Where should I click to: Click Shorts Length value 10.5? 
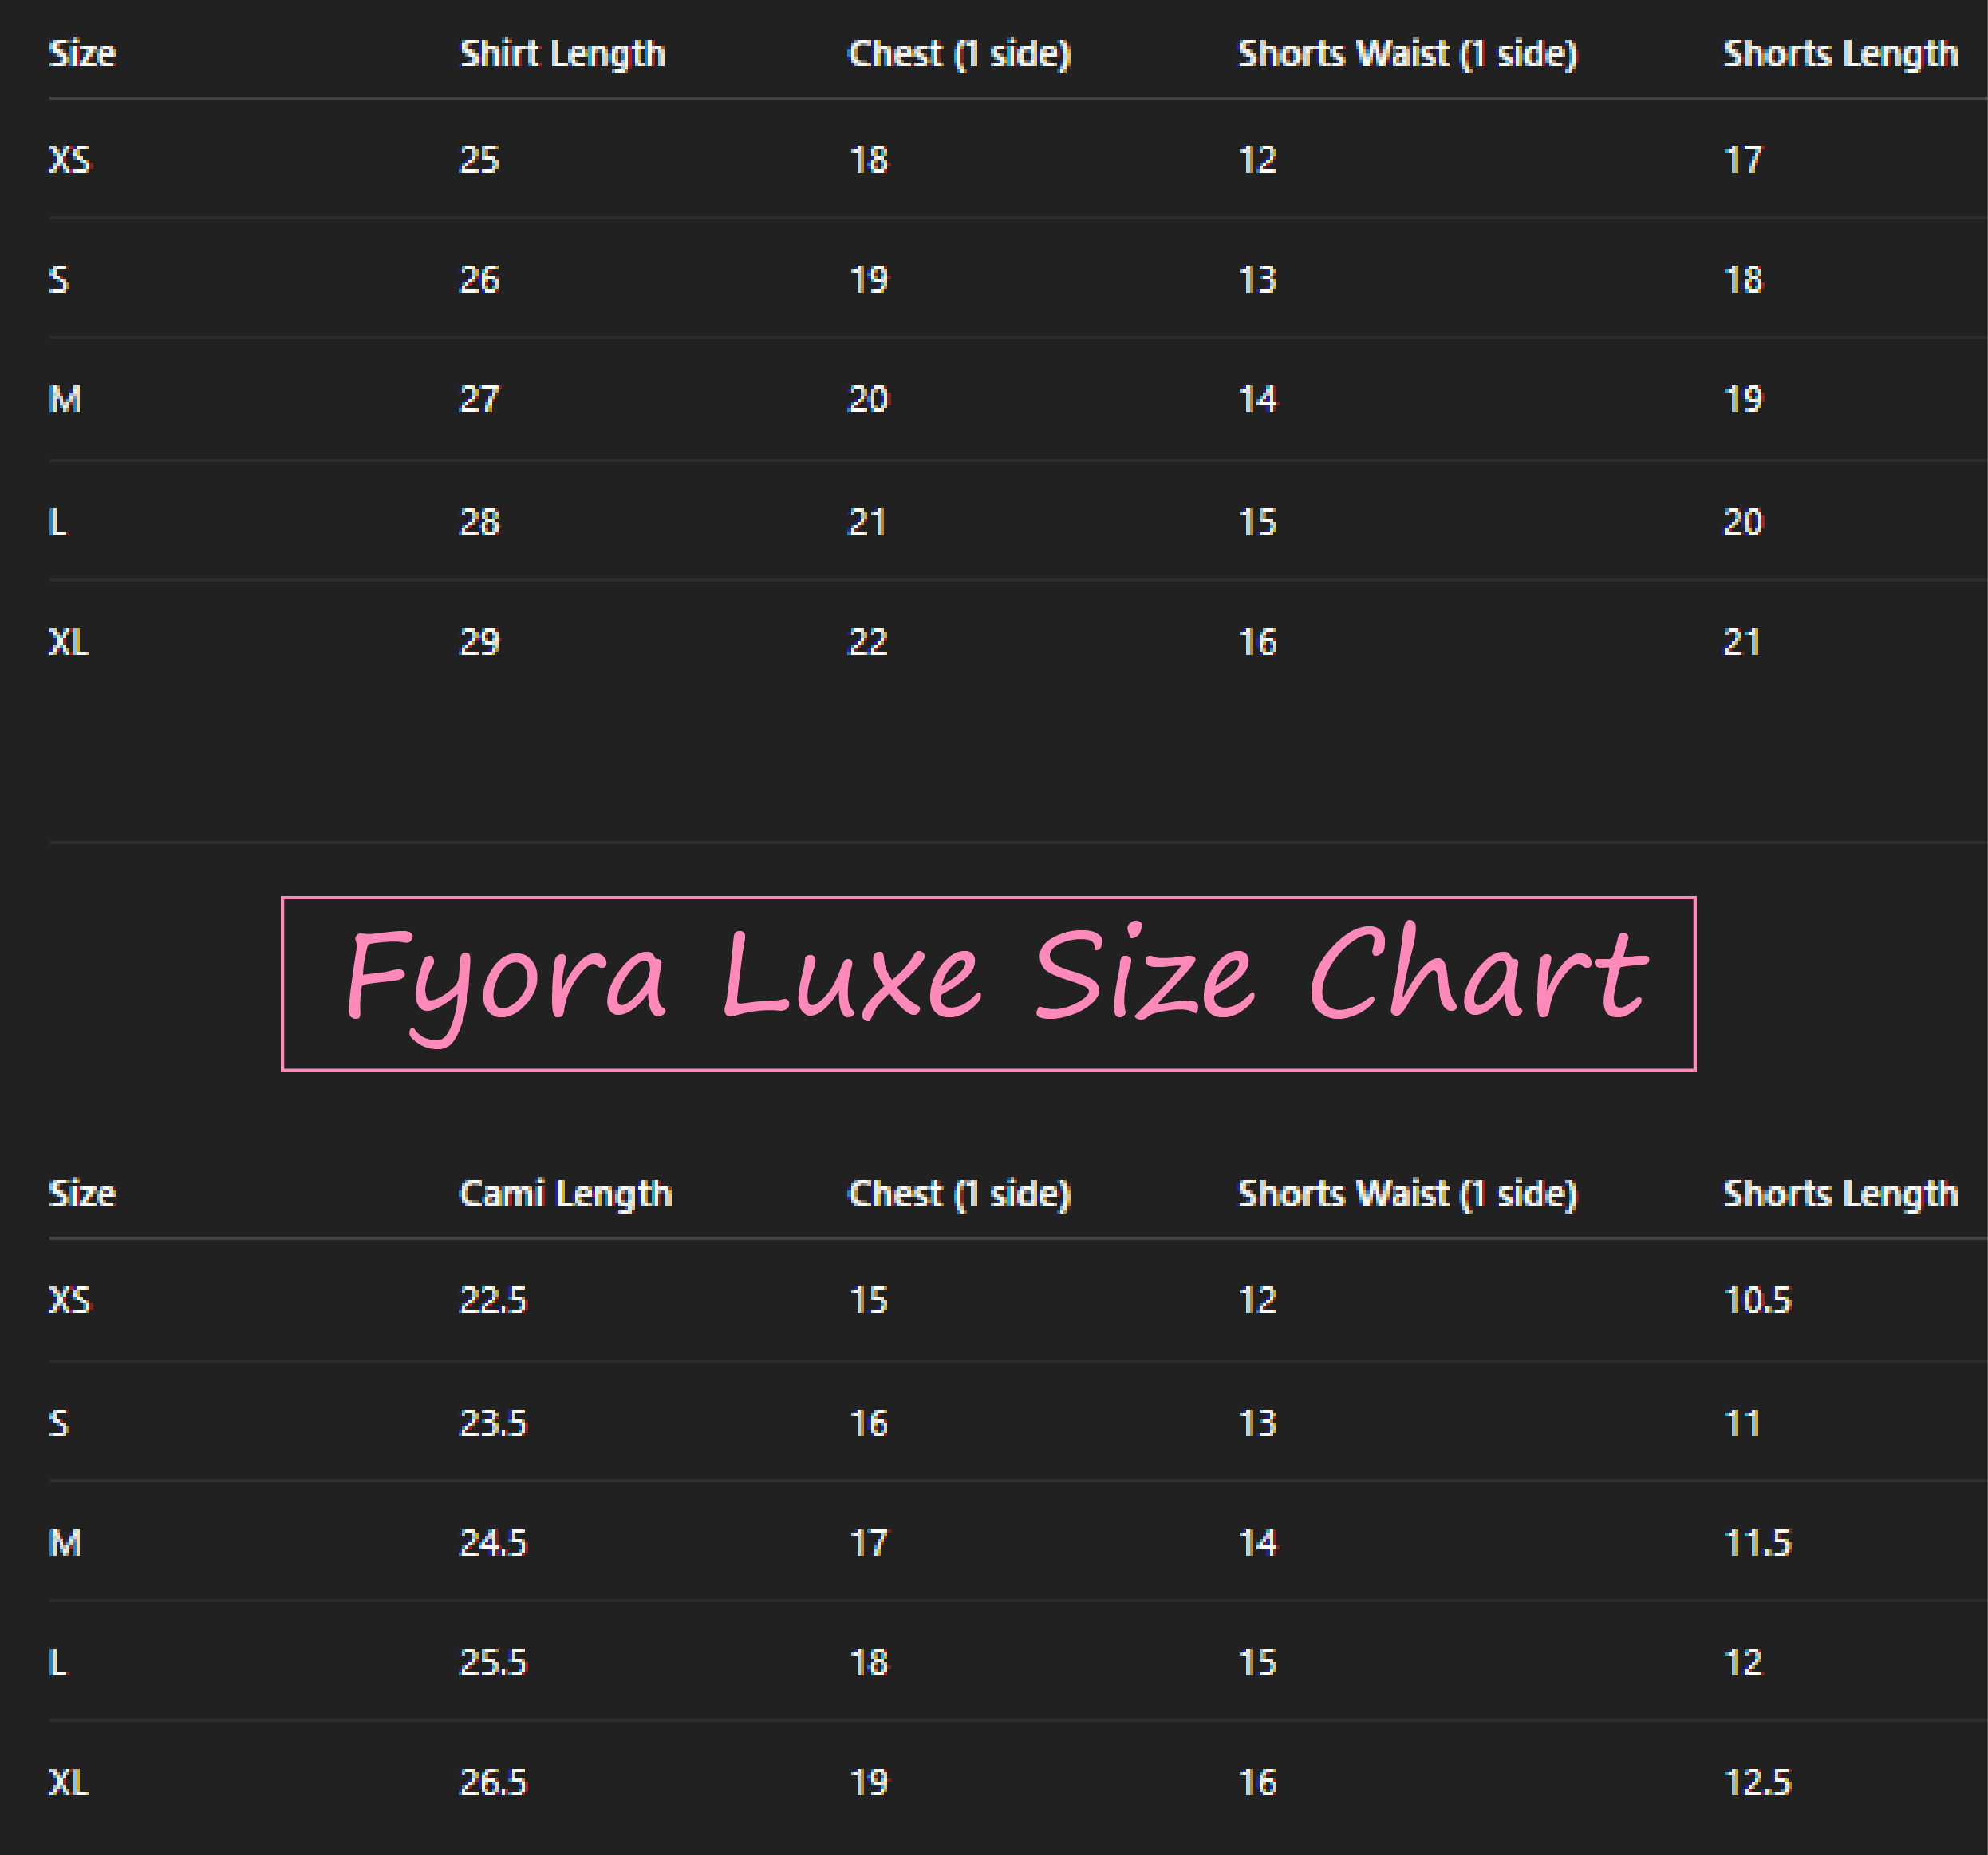pyautogui.click(x=1757, y=1300)
